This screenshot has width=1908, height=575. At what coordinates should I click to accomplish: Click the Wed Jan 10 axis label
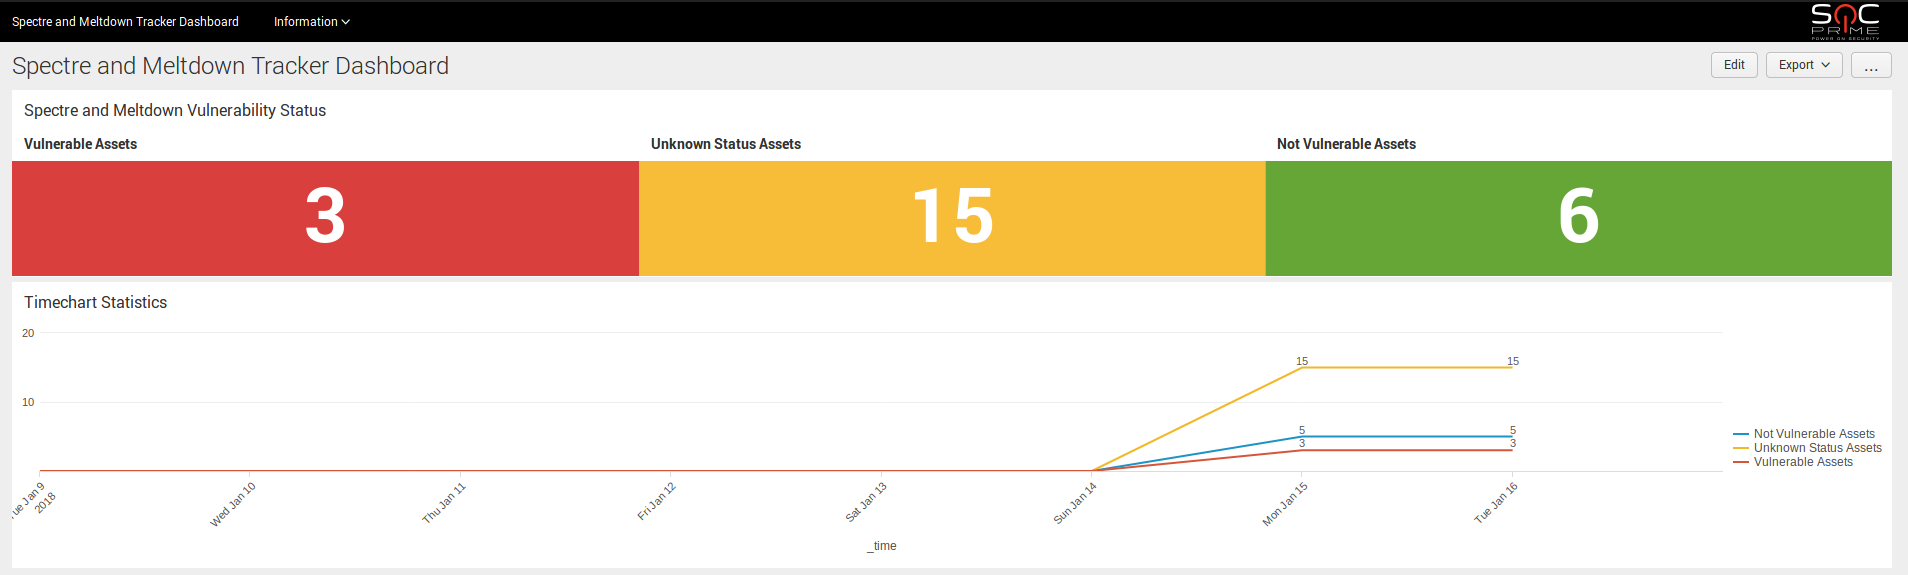(x=233, y=504)
